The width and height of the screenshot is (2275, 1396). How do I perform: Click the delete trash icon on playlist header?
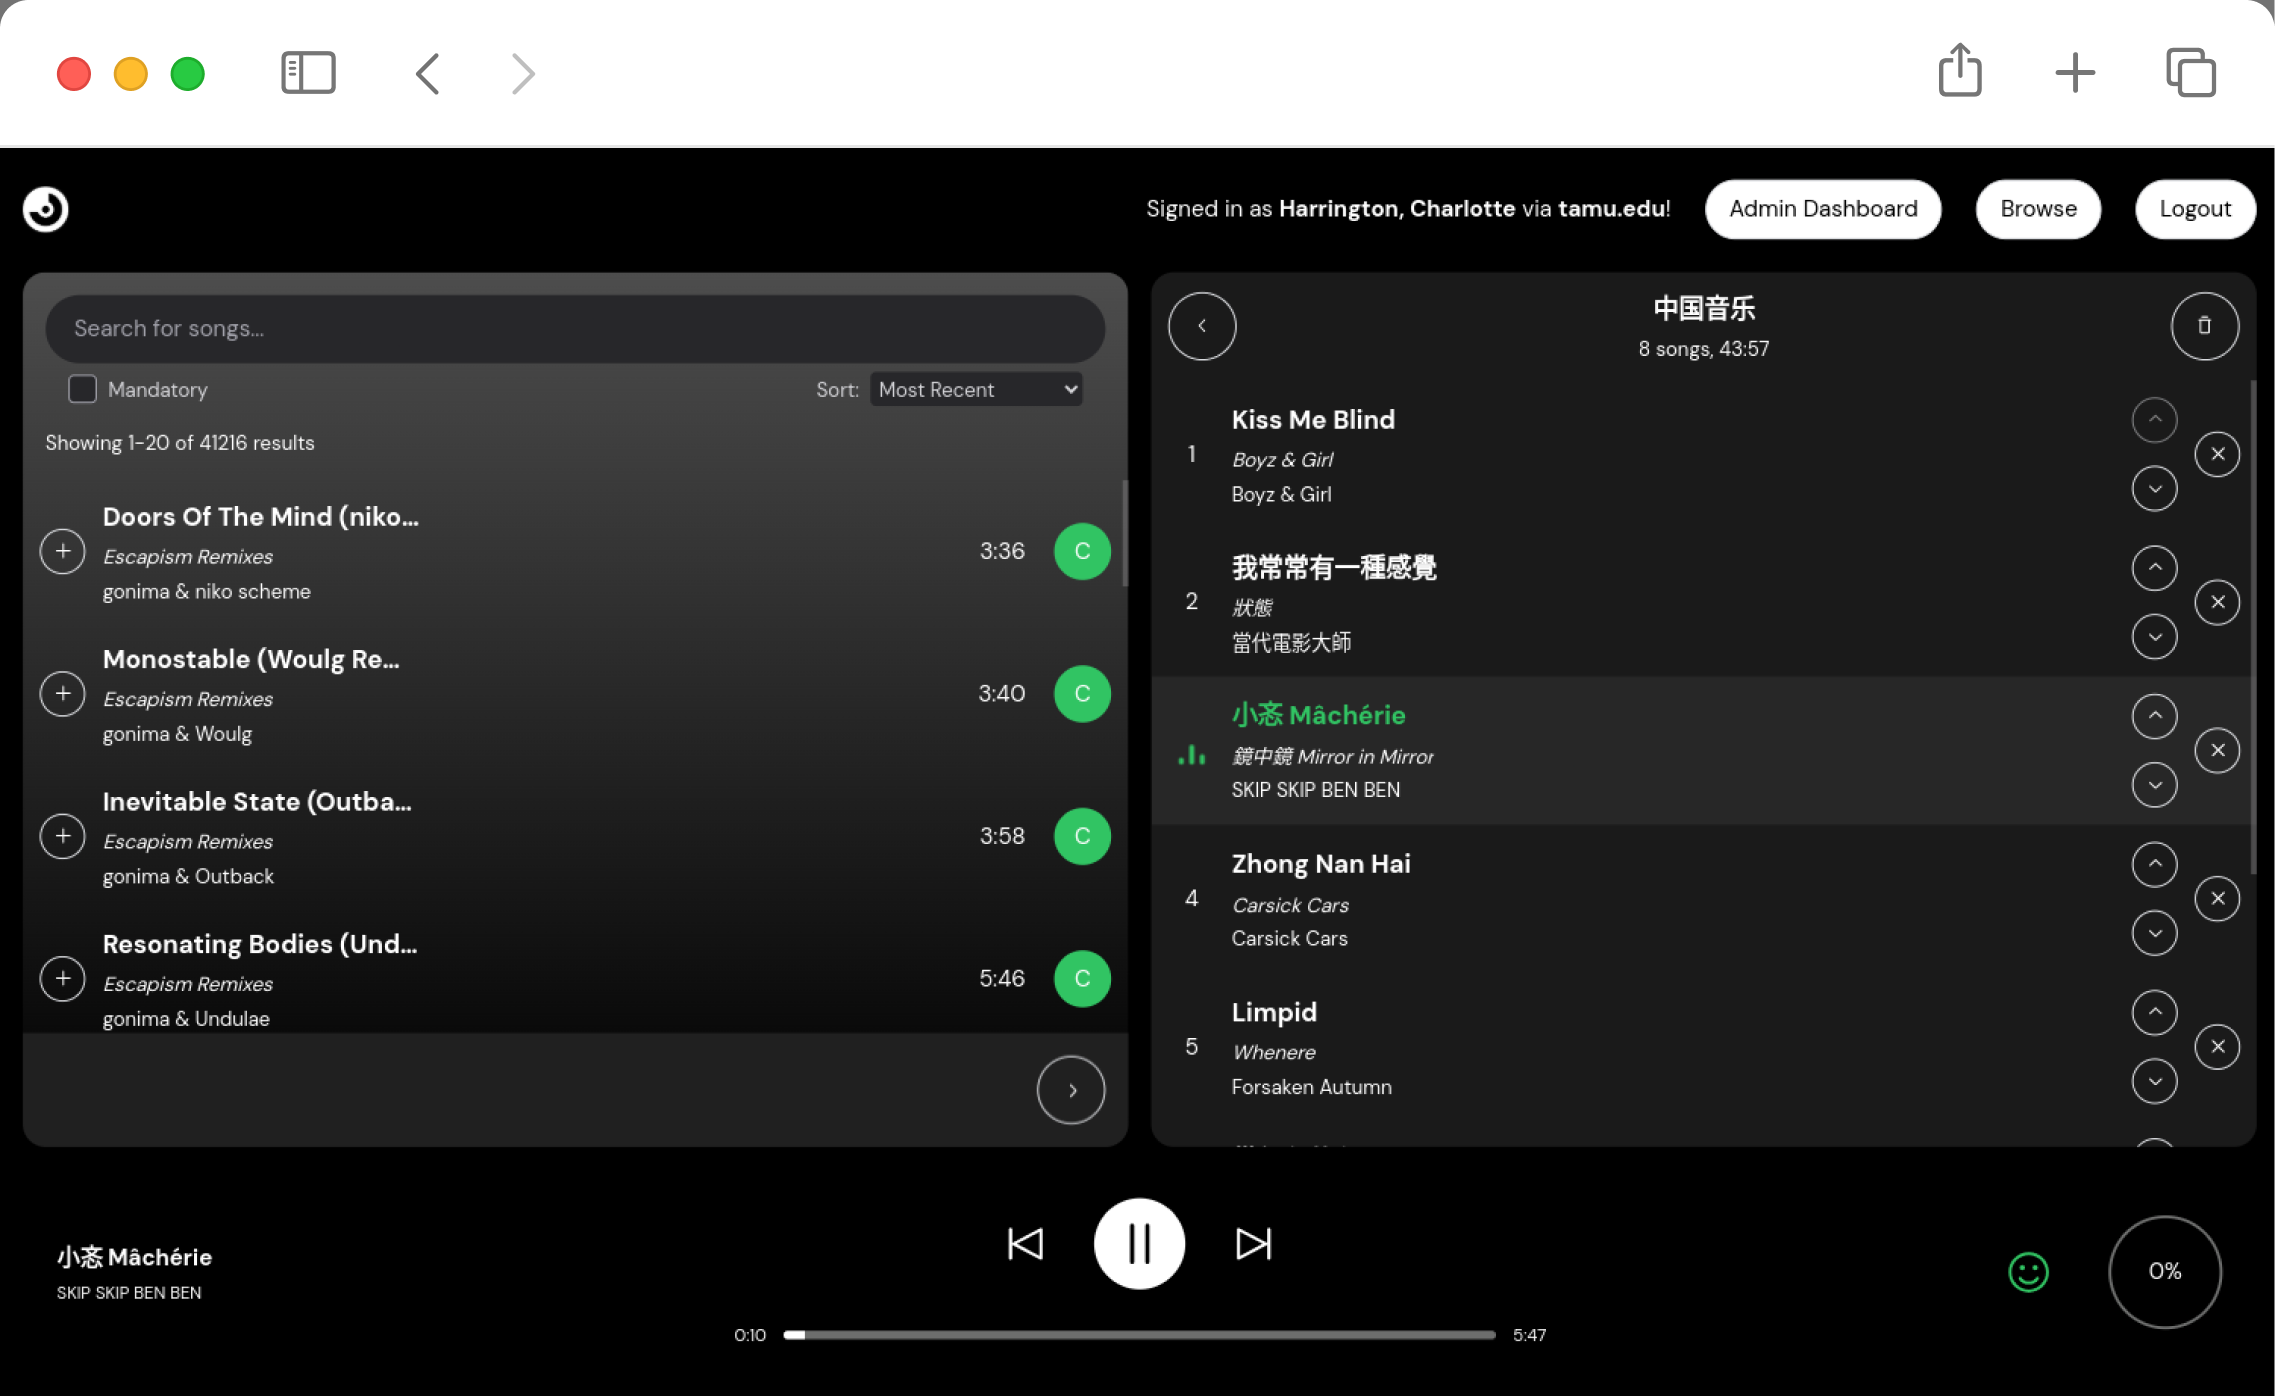tap(2204, 325)
